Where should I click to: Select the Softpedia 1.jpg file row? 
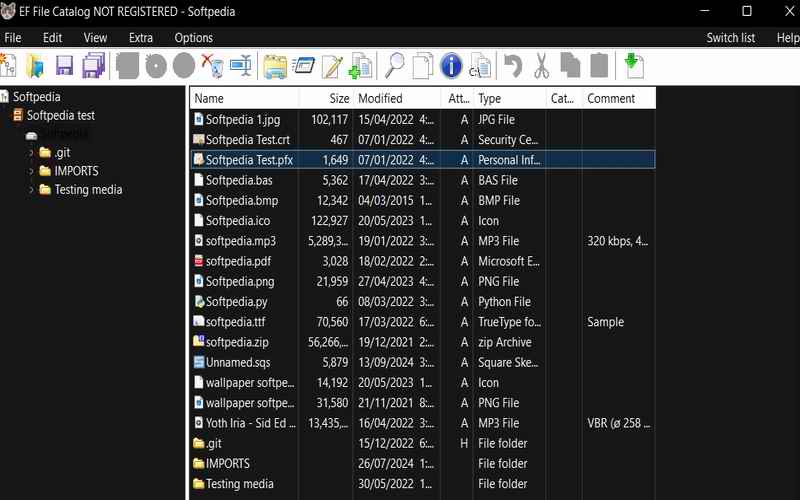coord(423,119)
